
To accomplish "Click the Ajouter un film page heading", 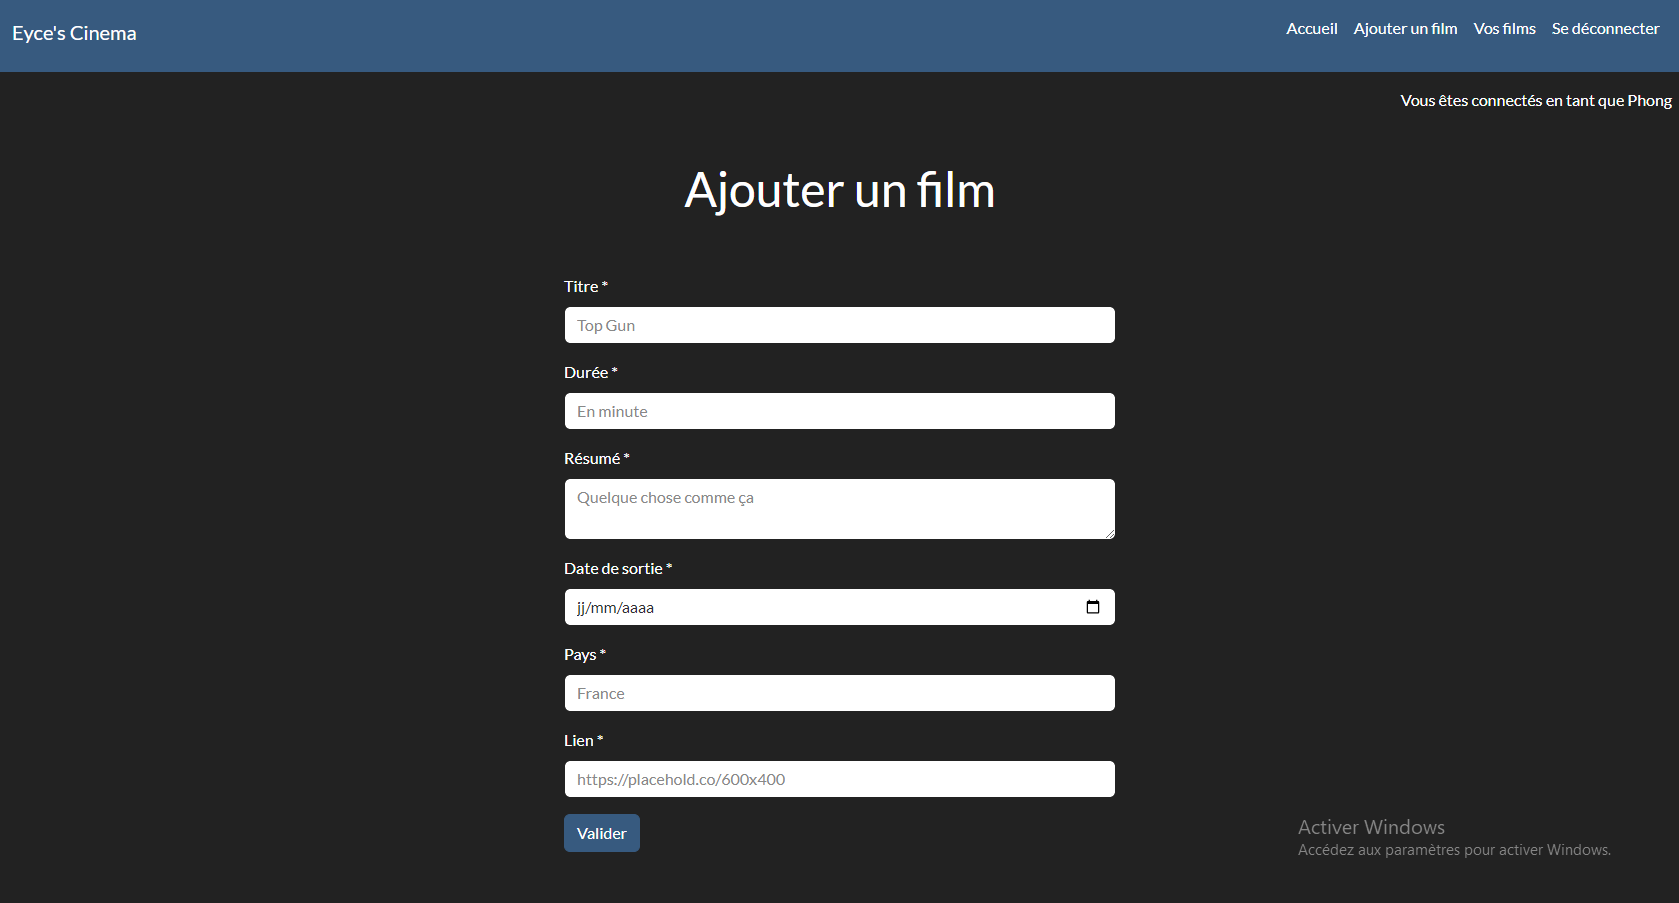I will click(839, 190).
